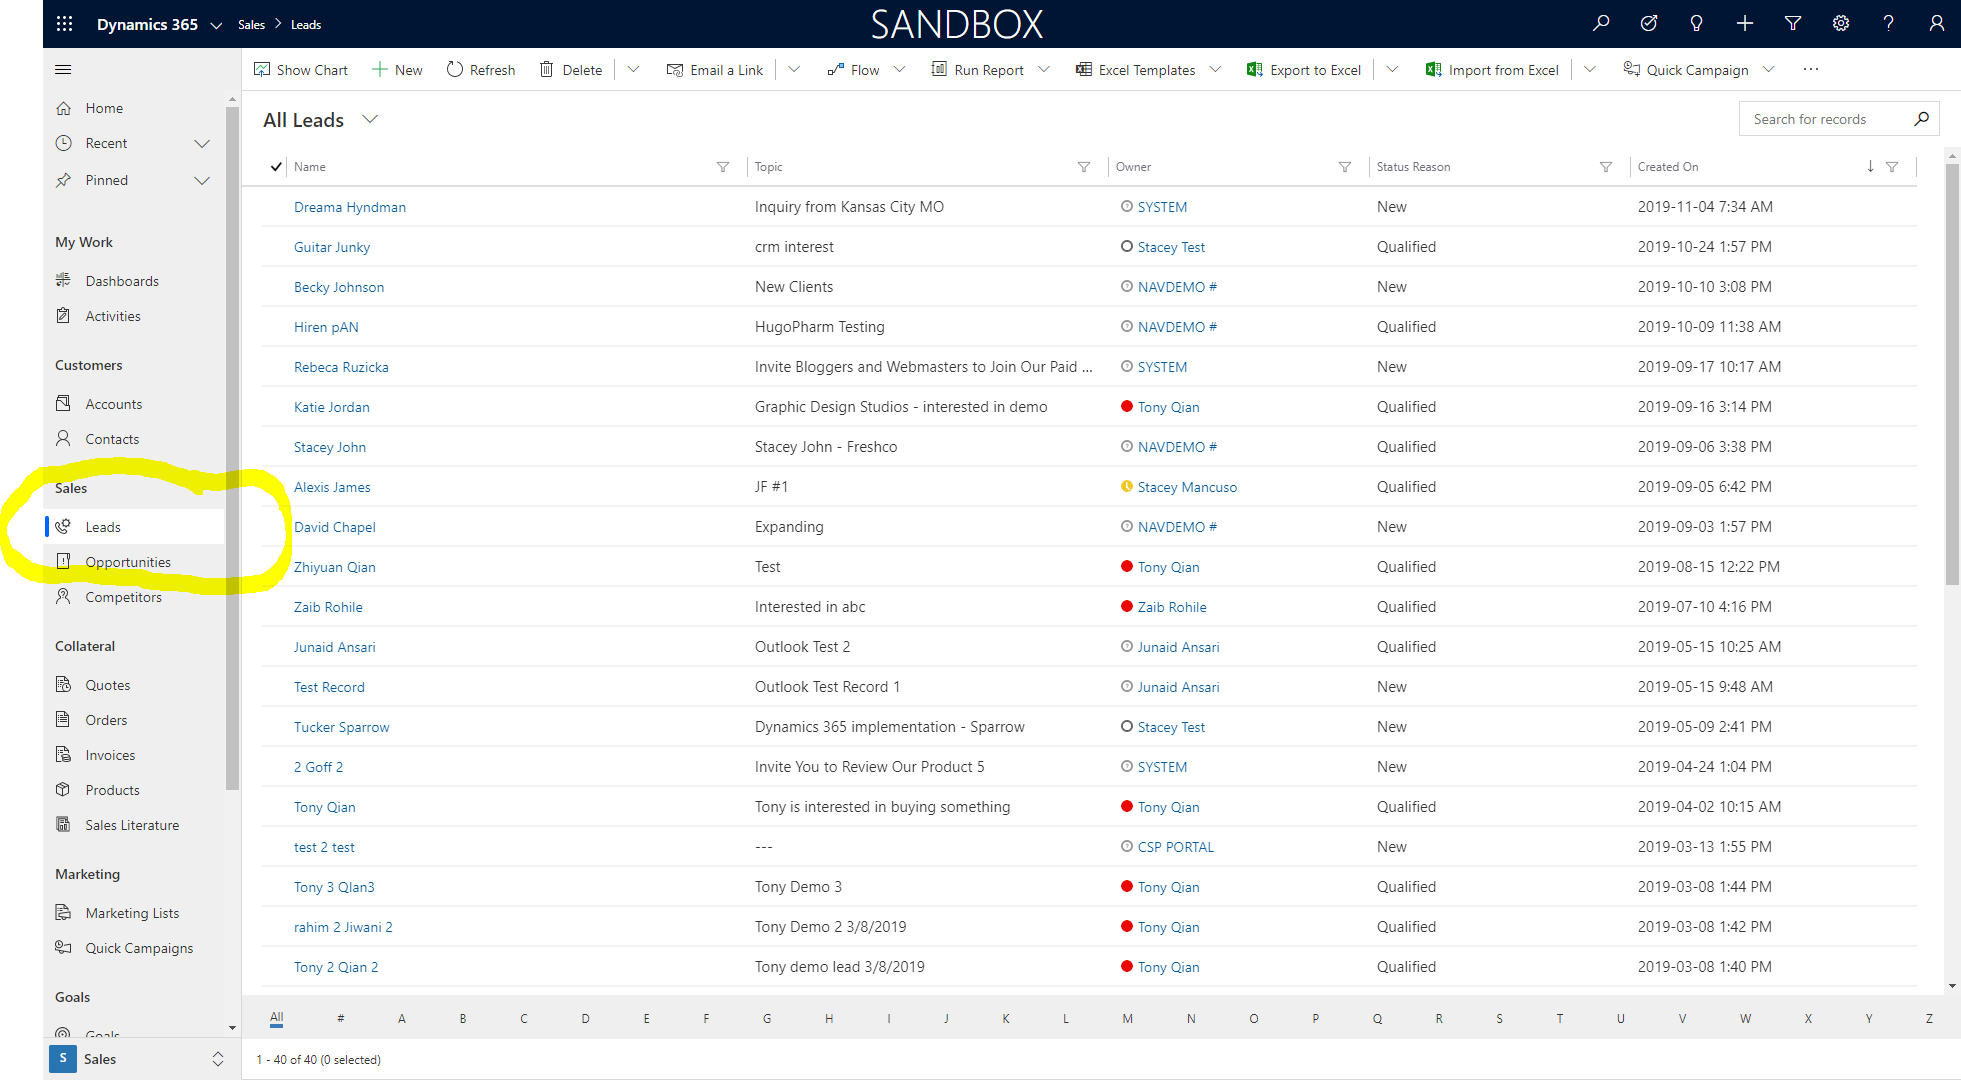Sort by the Created On column header
The width and height of the screenshot is (1961, 1080).
[x=1668, y=167]
